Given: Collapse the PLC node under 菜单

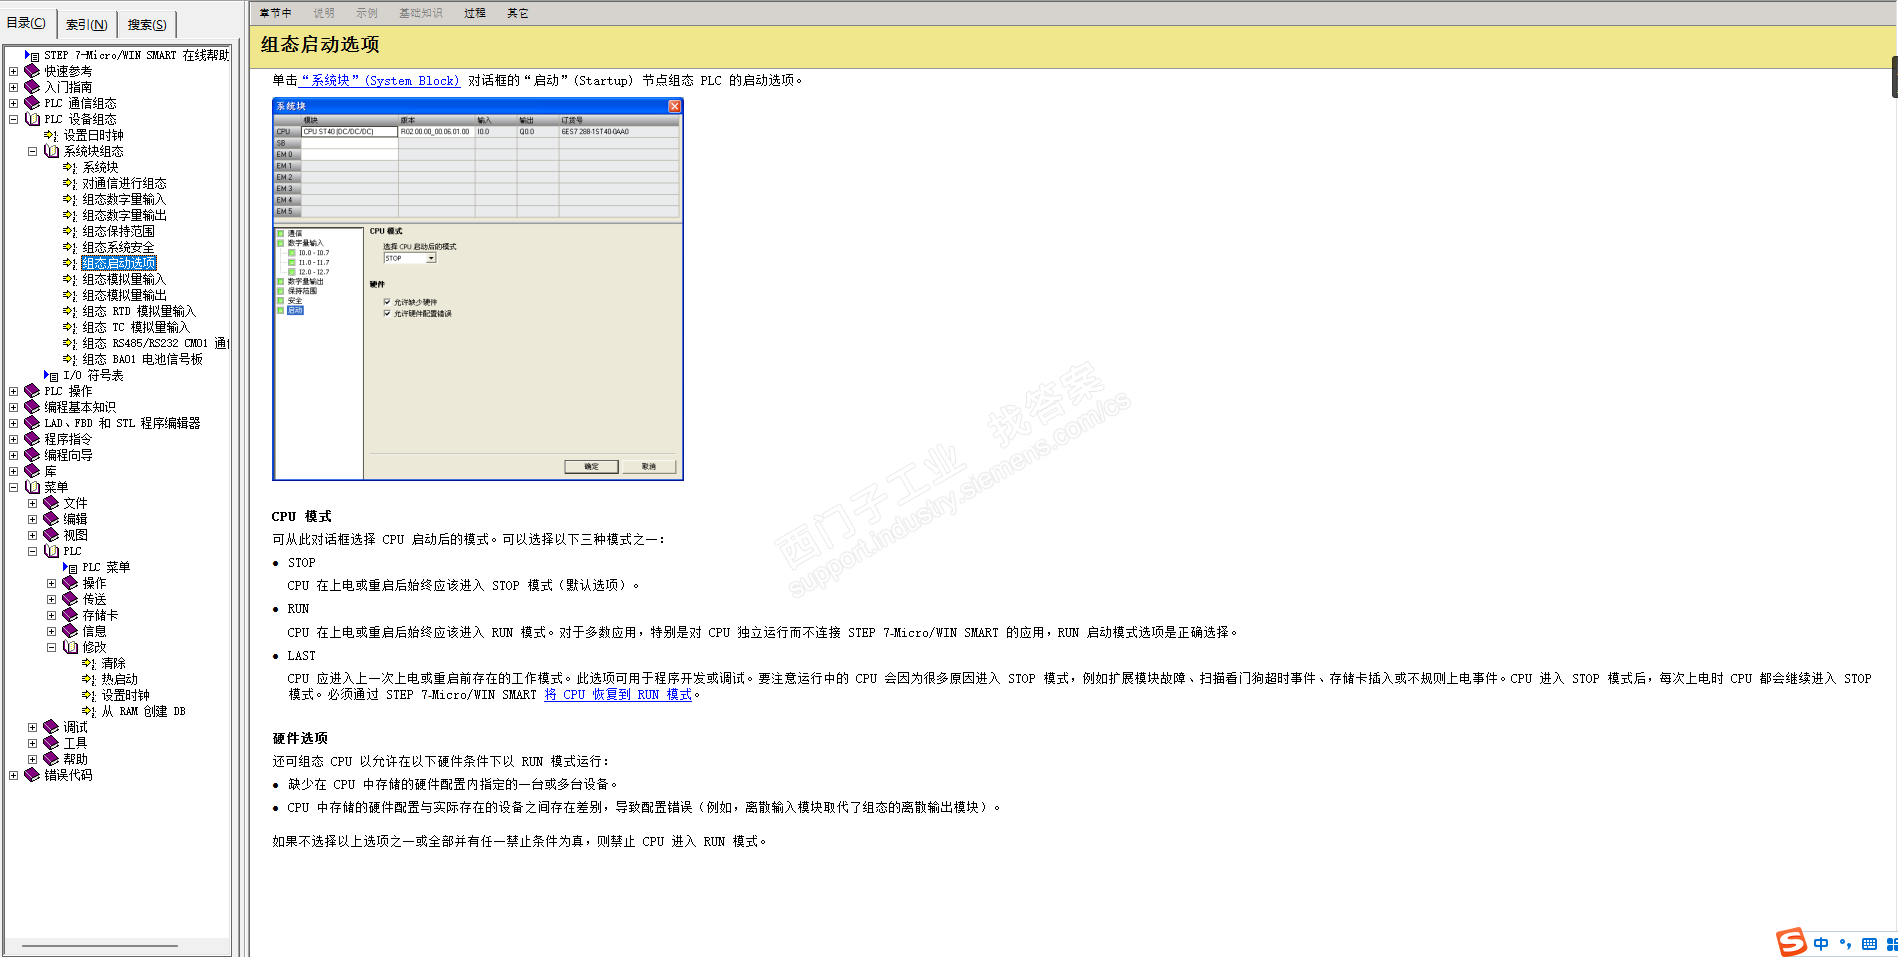Looking at the screenshot, I should 32,551.
